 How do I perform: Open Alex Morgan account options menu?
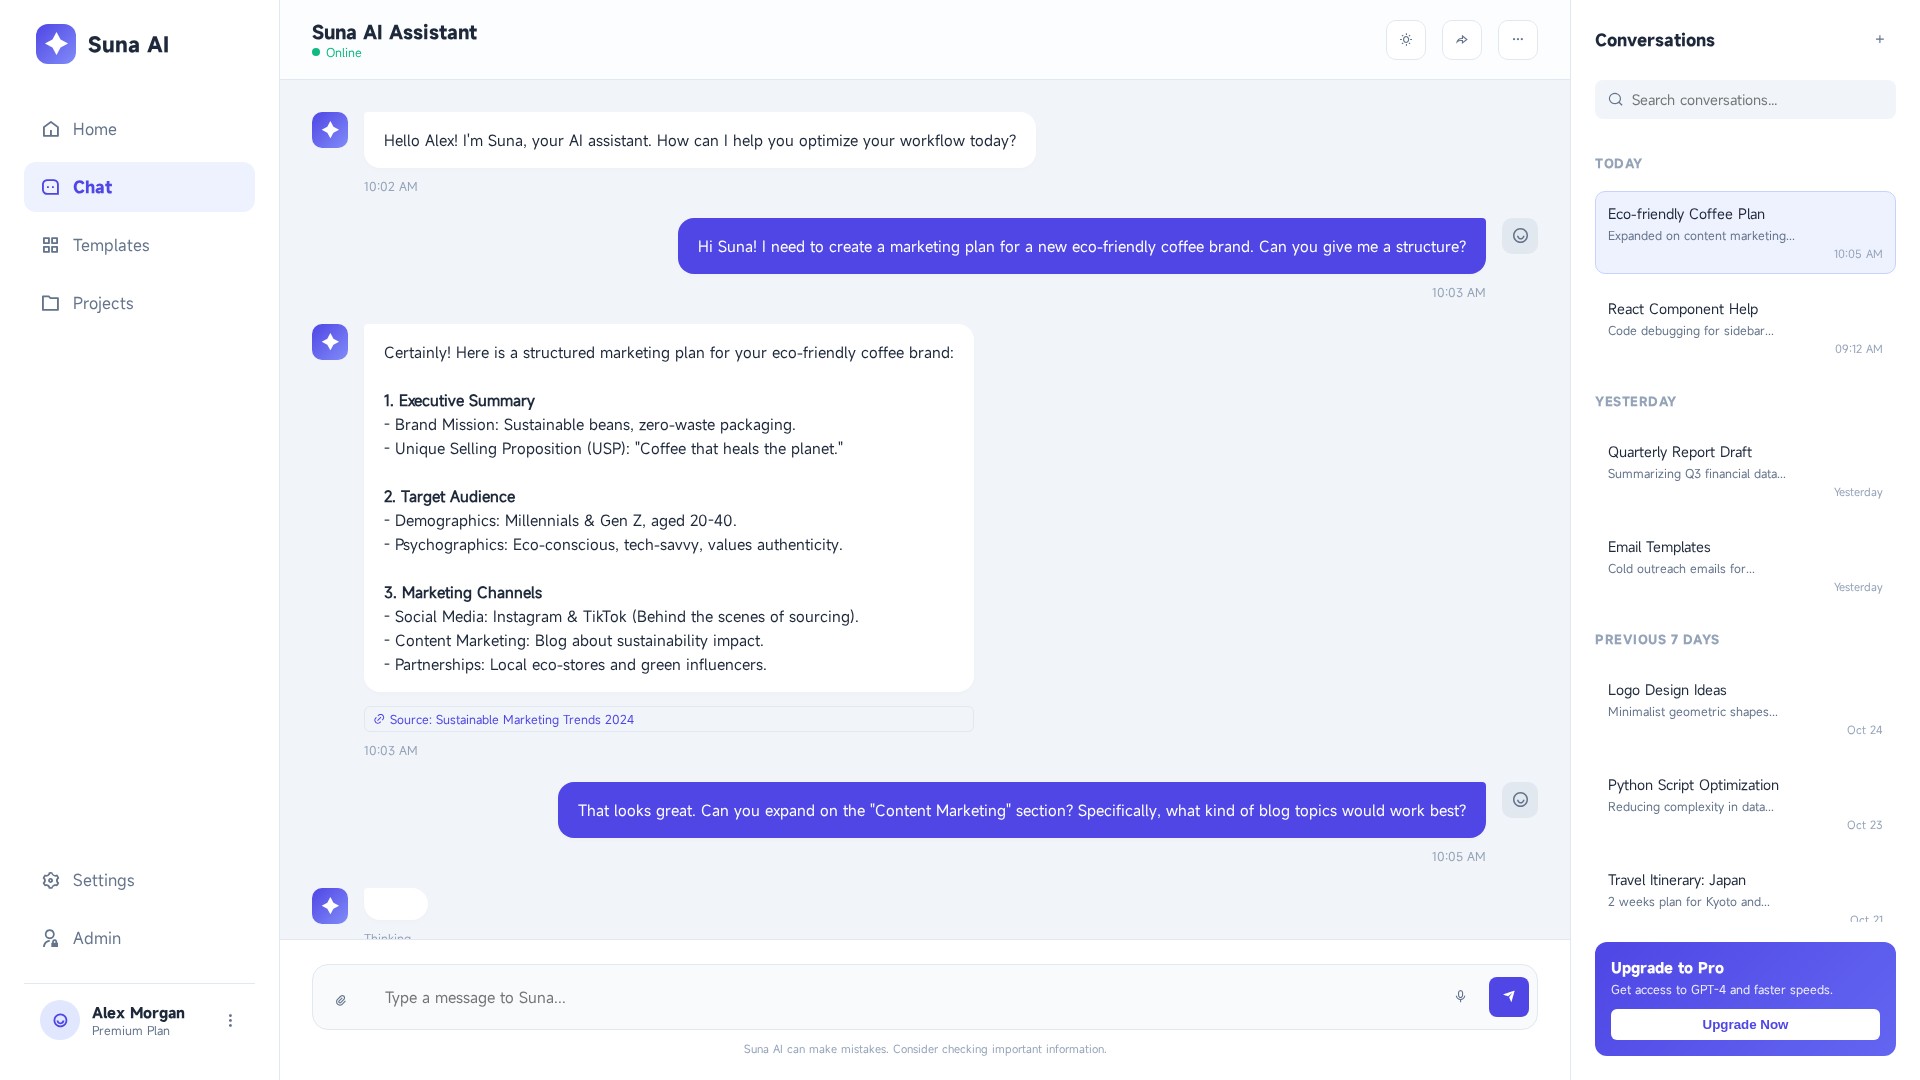pyautogui.click(x=230, y=1021)
